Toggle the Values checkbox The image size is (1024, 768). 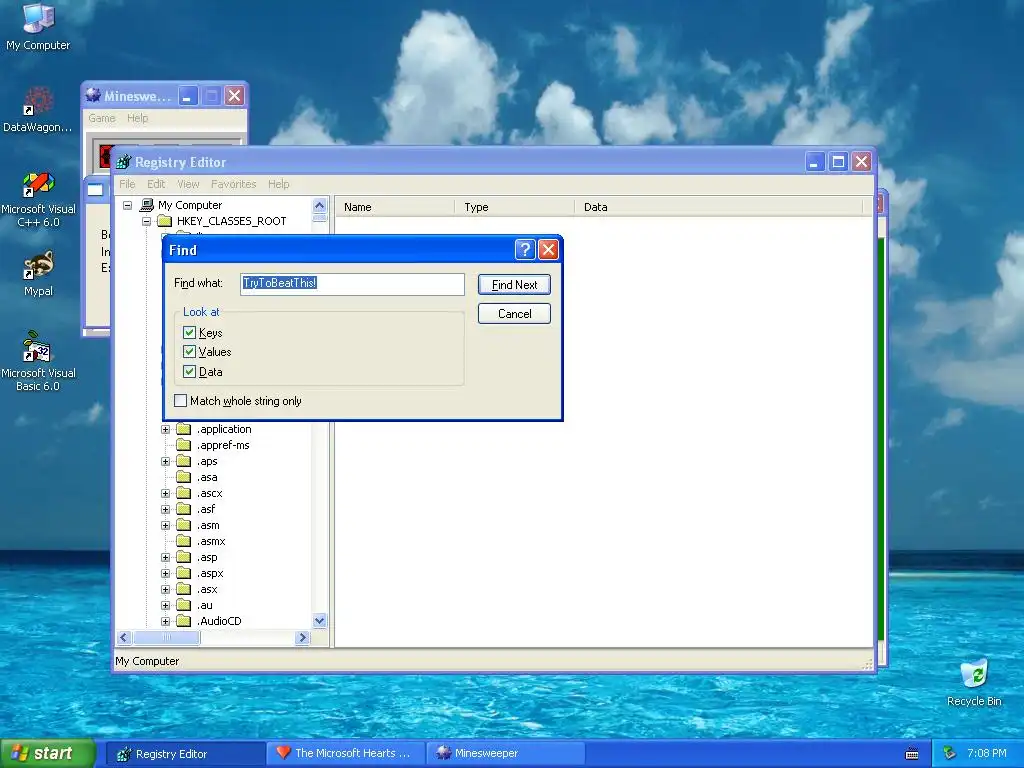click(x=189, y=352)
